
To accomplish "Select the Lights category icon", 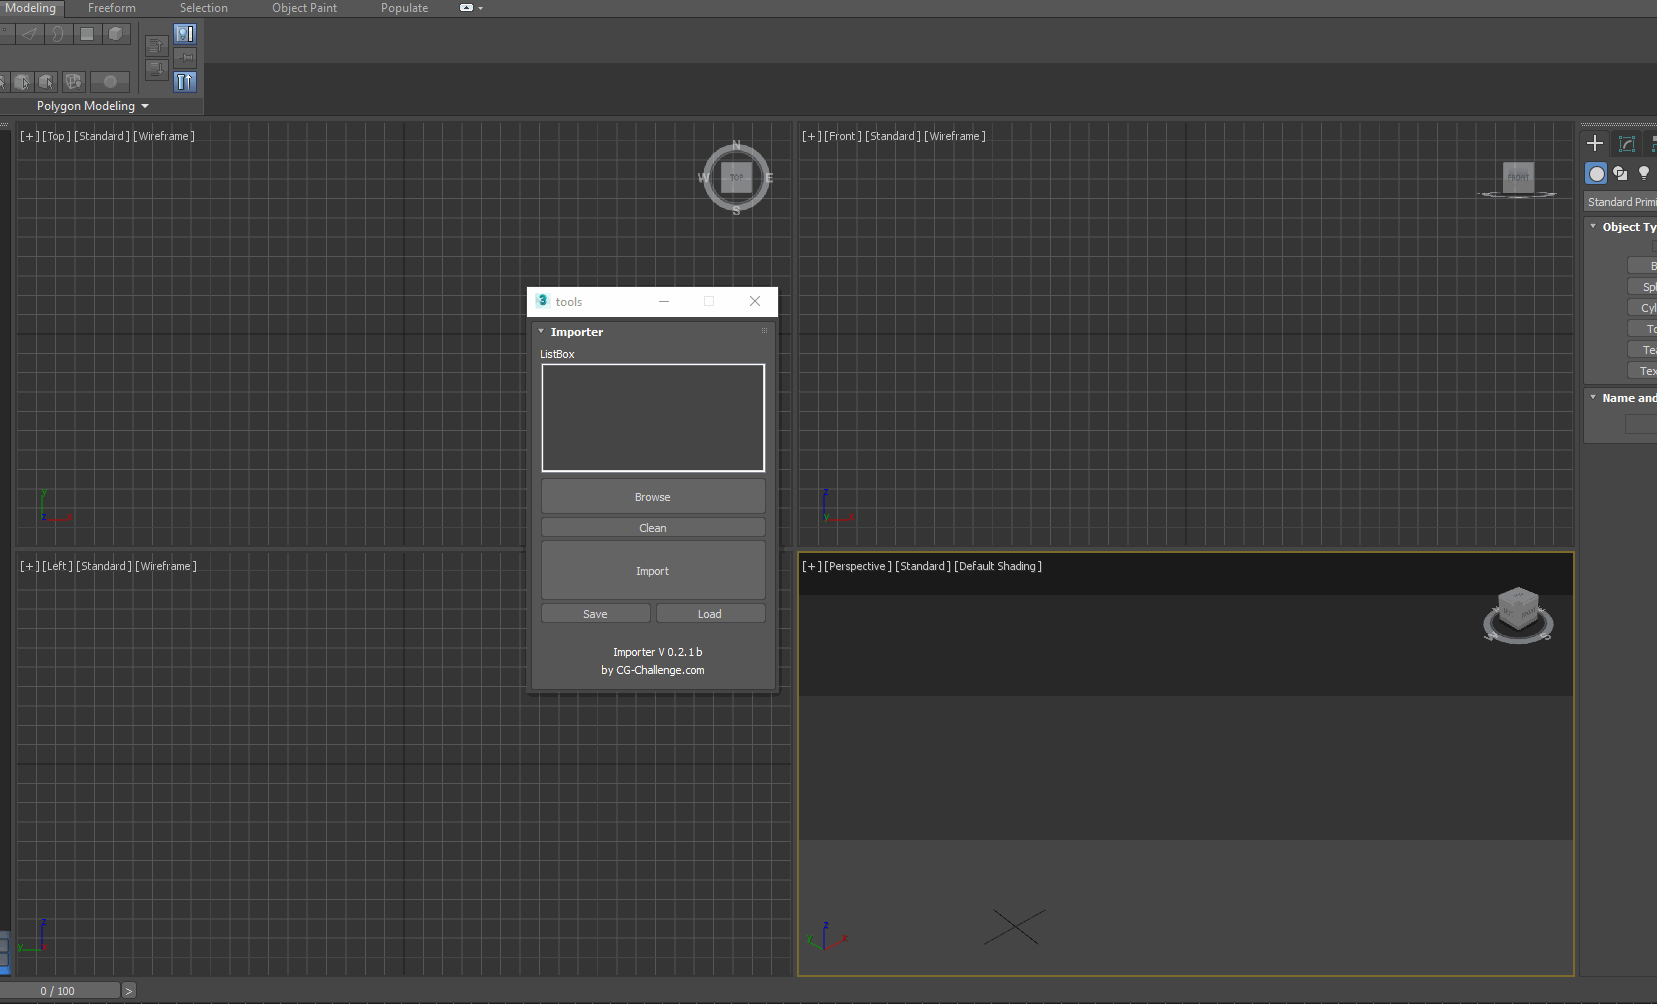I will point(1643,174).
